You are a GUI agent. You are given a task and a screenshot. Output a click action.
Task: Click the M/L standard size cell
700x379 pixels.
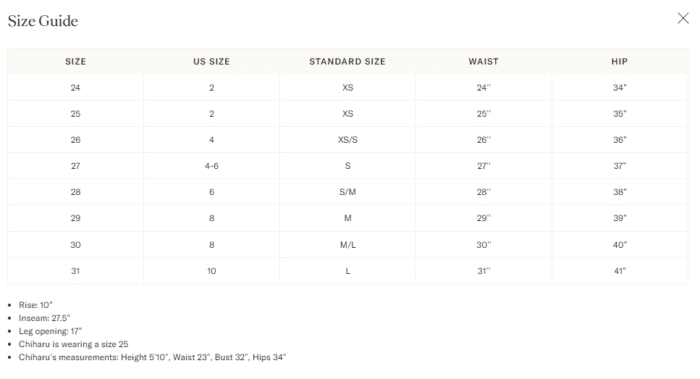point(347,245)
